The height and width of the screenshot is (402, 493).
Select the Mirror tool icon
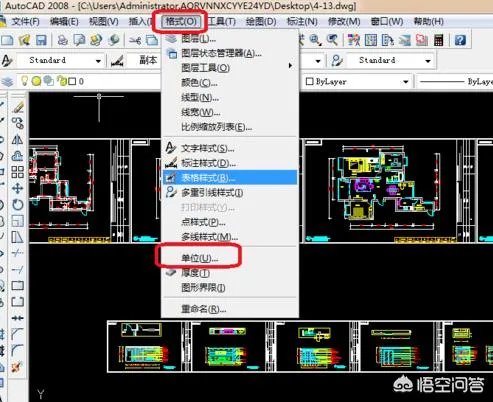[x=17, y=140]
